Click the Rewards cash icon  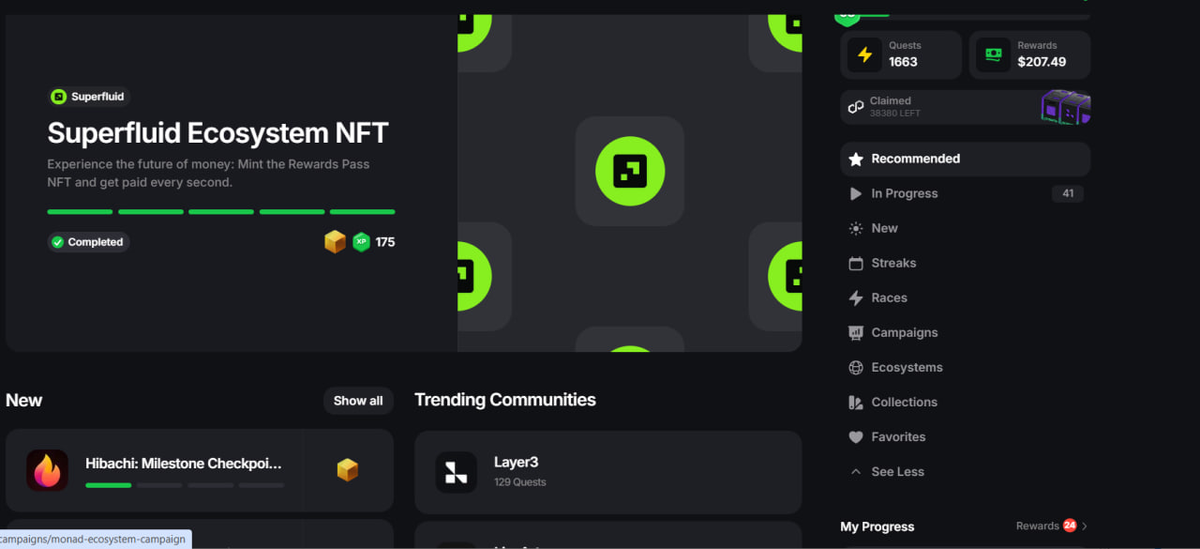click(x=993, y=54)
